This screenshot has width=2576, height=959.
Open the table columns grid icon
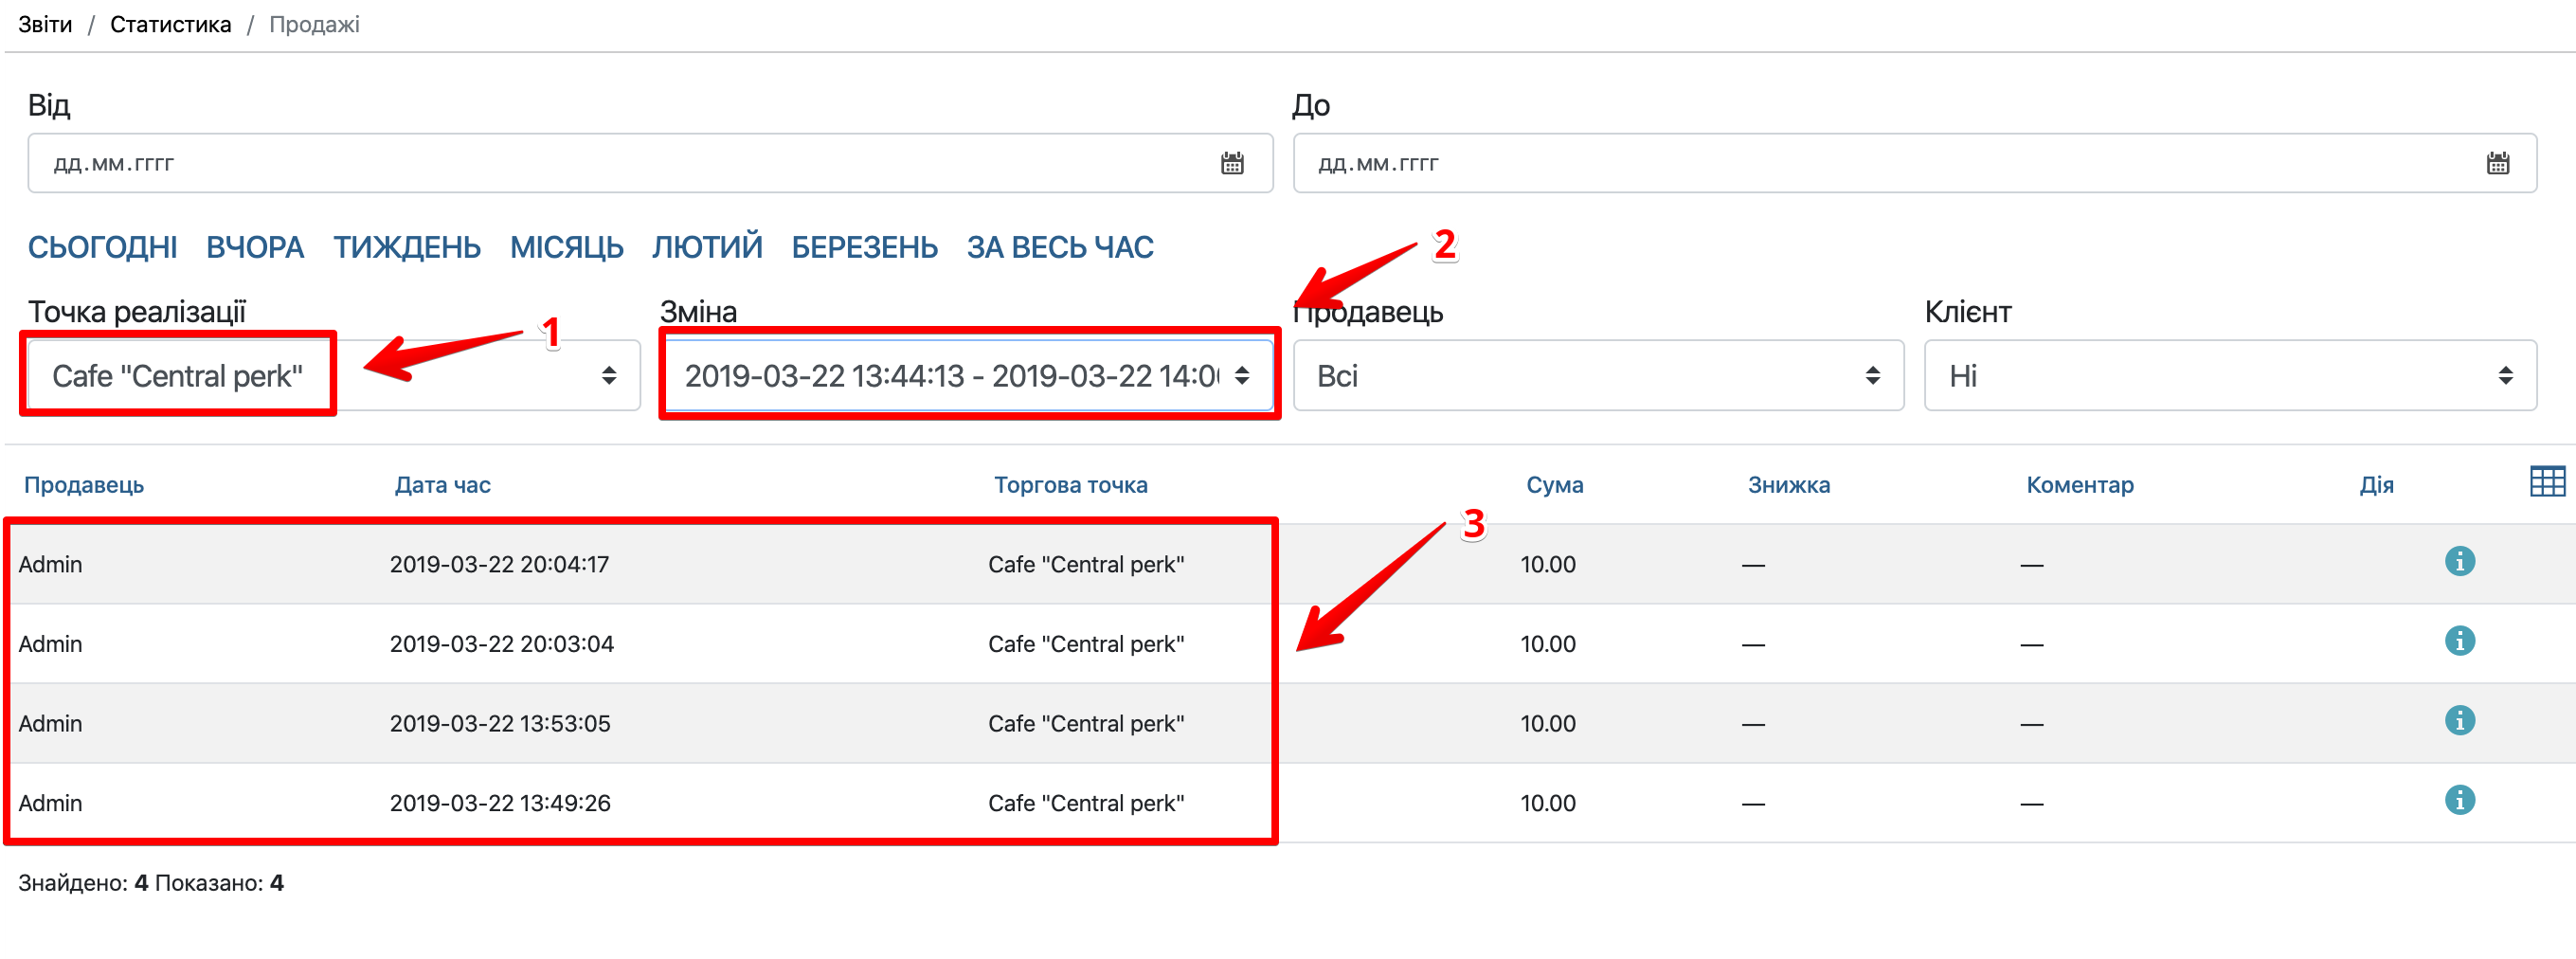pyautogui.click(x=2546, y=482)
